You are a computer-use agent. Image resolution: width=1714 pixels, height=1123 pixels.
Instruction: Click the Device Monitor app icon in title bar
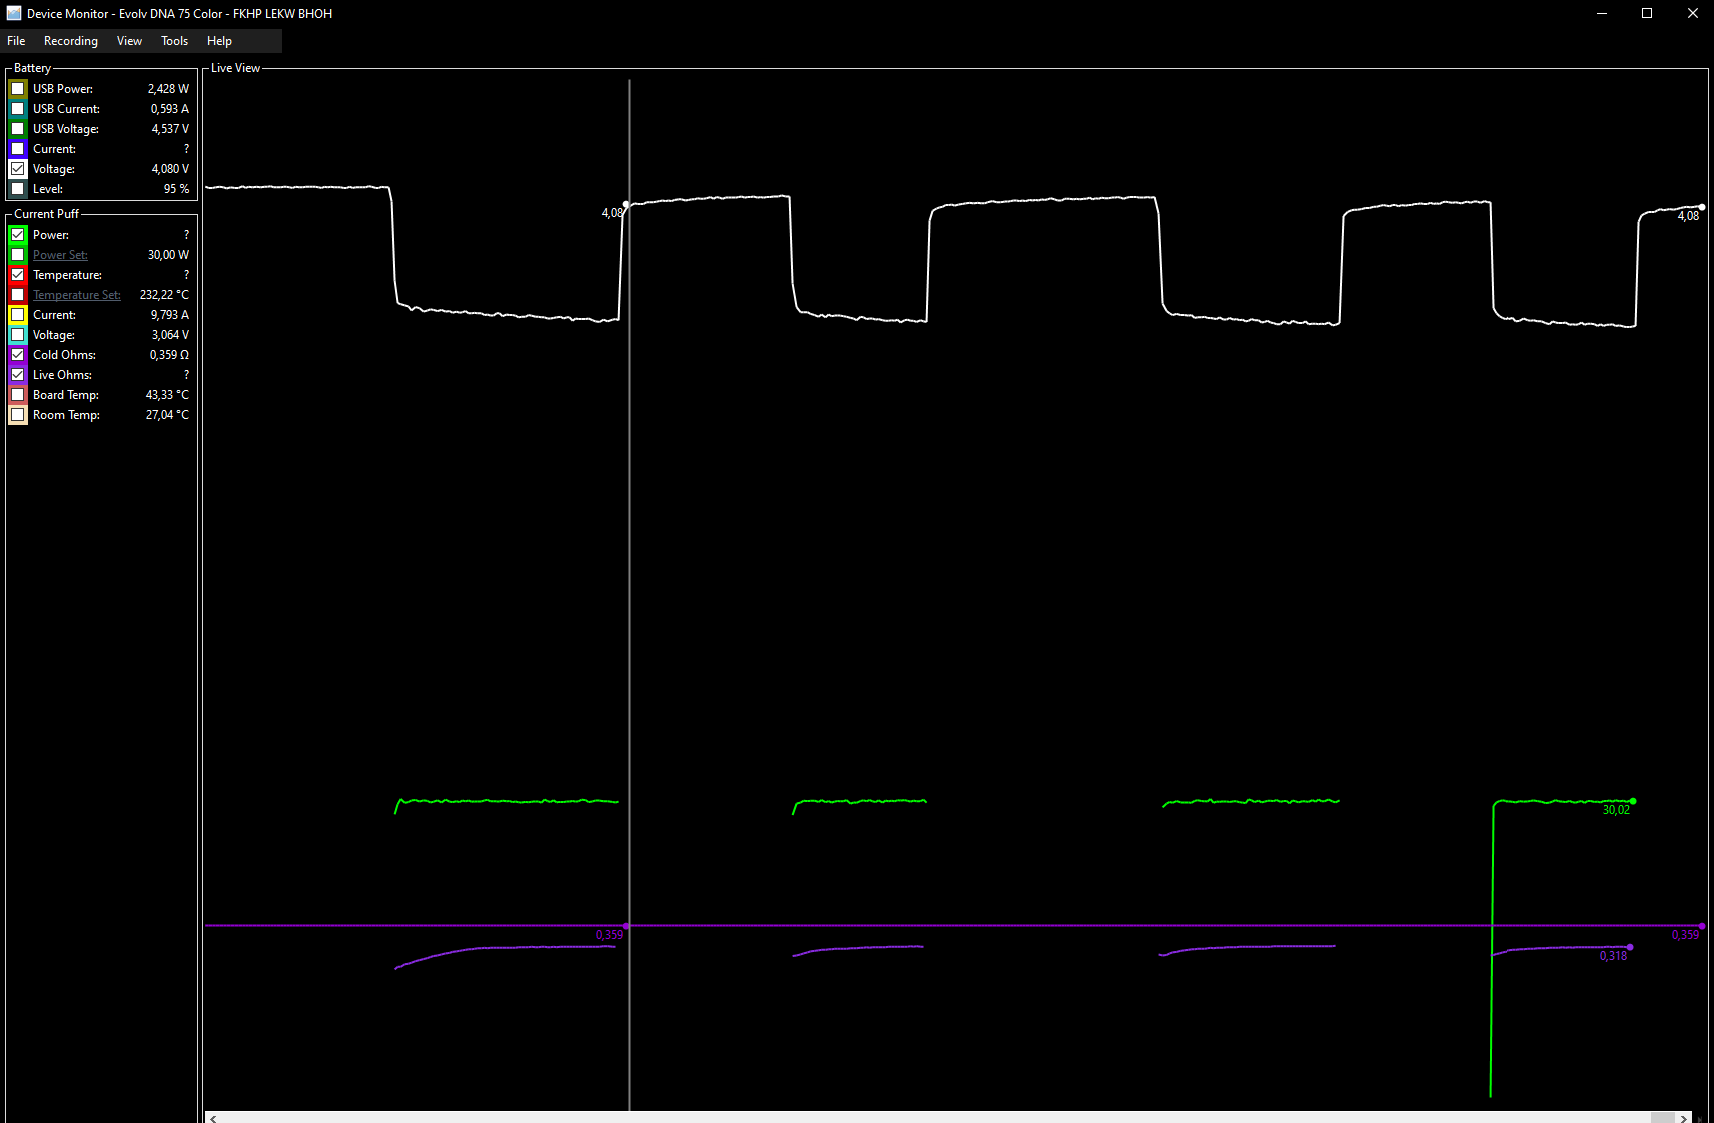(14, 14)
